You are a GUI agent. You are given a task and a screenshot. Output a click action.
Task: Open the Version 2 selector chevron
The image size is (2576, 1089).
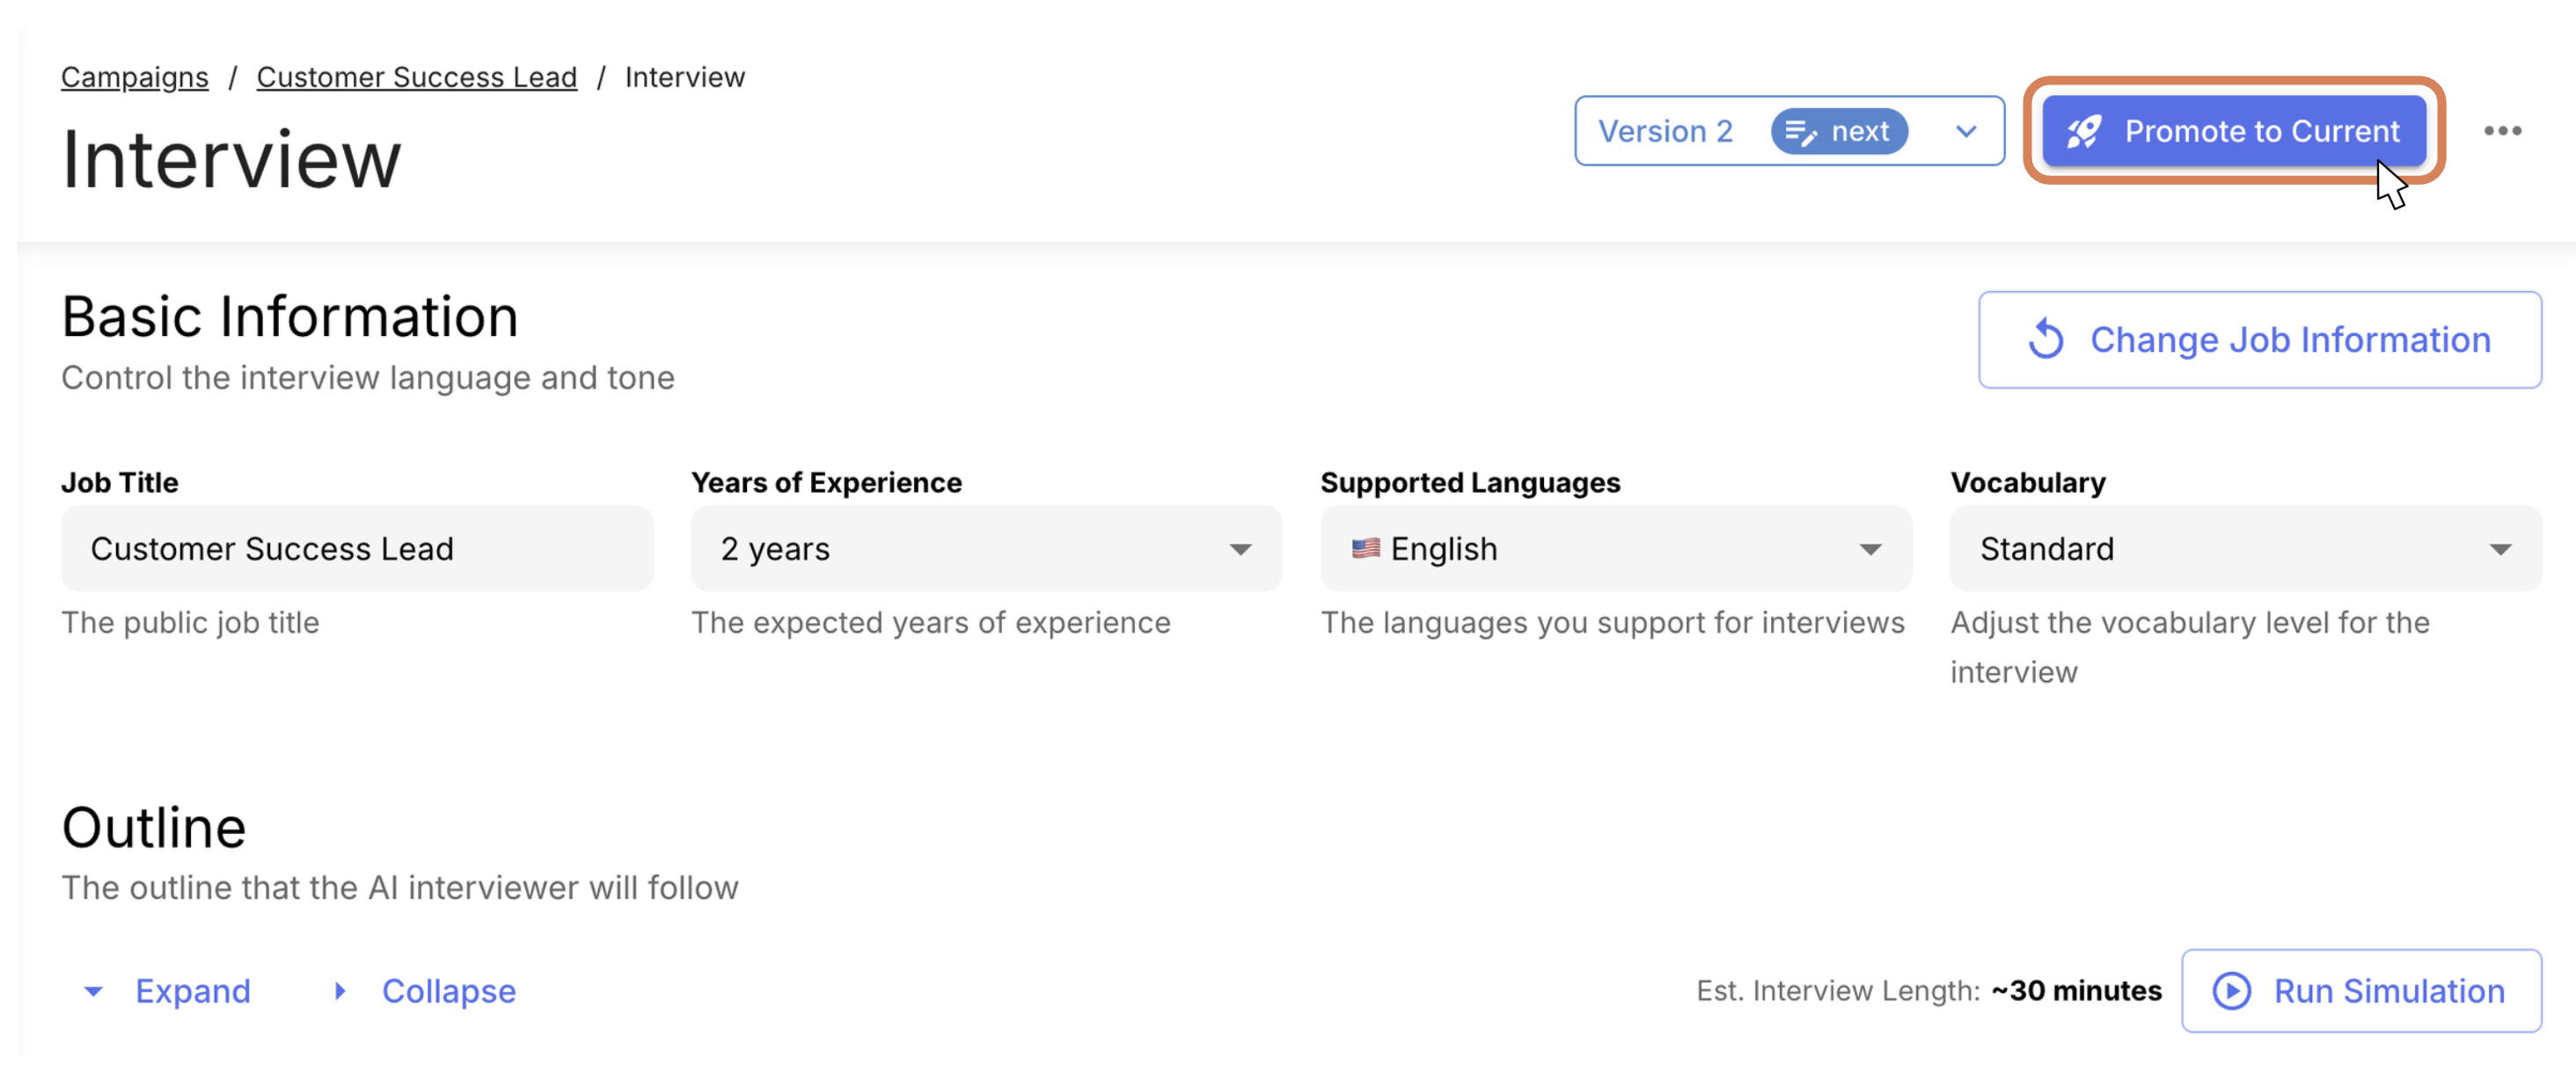tap(1965, 131)
